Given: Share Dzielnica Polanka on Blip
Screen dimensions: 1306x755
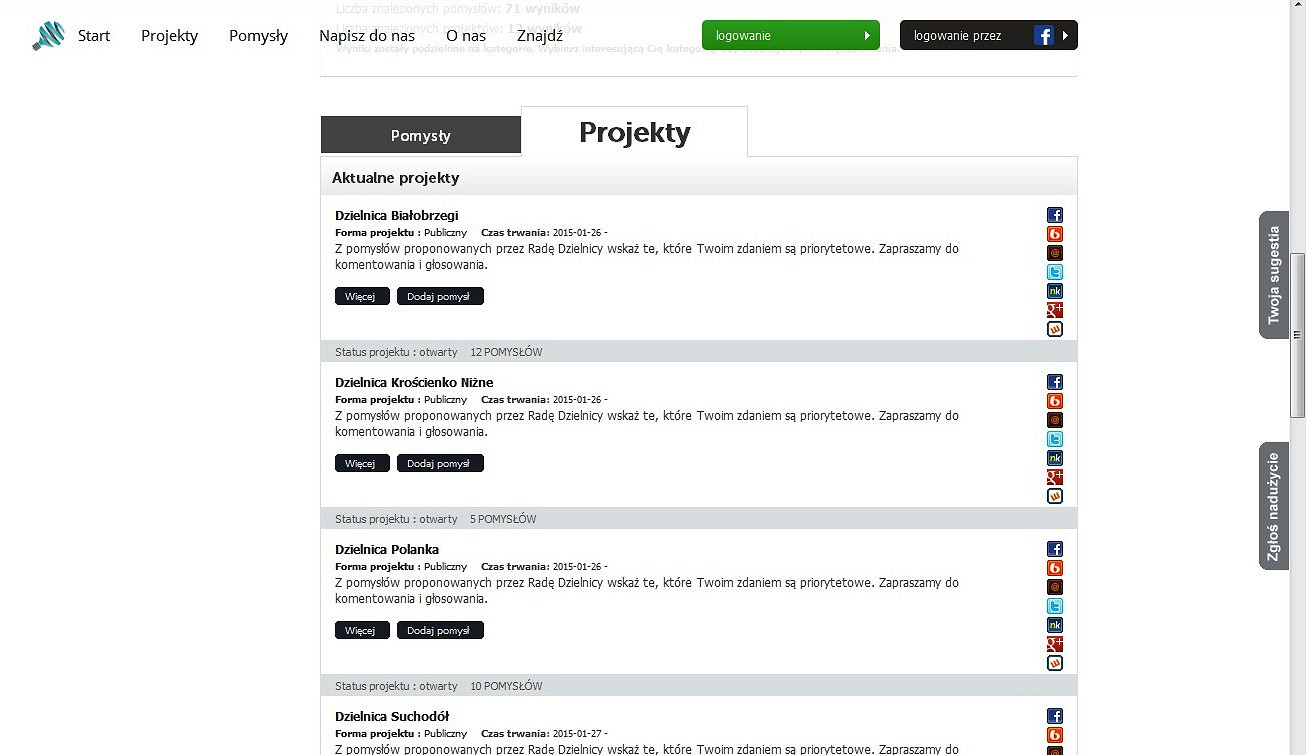Looking at the screenshot, I should tap(1055, 568).
